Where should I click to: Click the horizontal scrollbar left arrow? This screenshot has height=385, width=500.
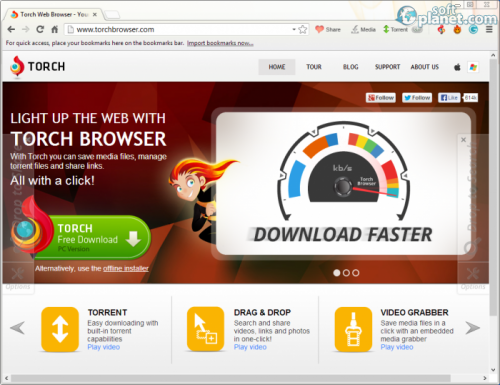point(6,378)
